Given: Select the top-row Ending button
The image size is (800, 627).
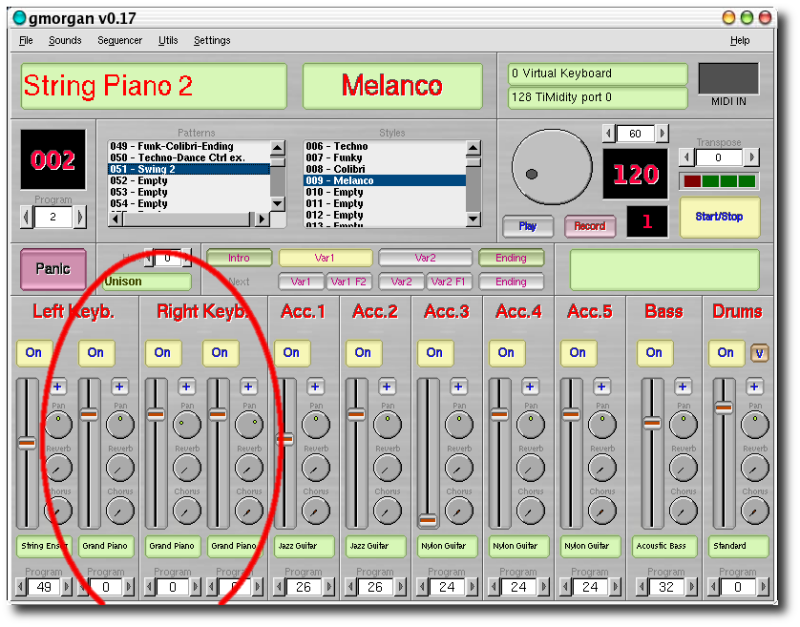Looking at the screenshot, I should [511, 258].
